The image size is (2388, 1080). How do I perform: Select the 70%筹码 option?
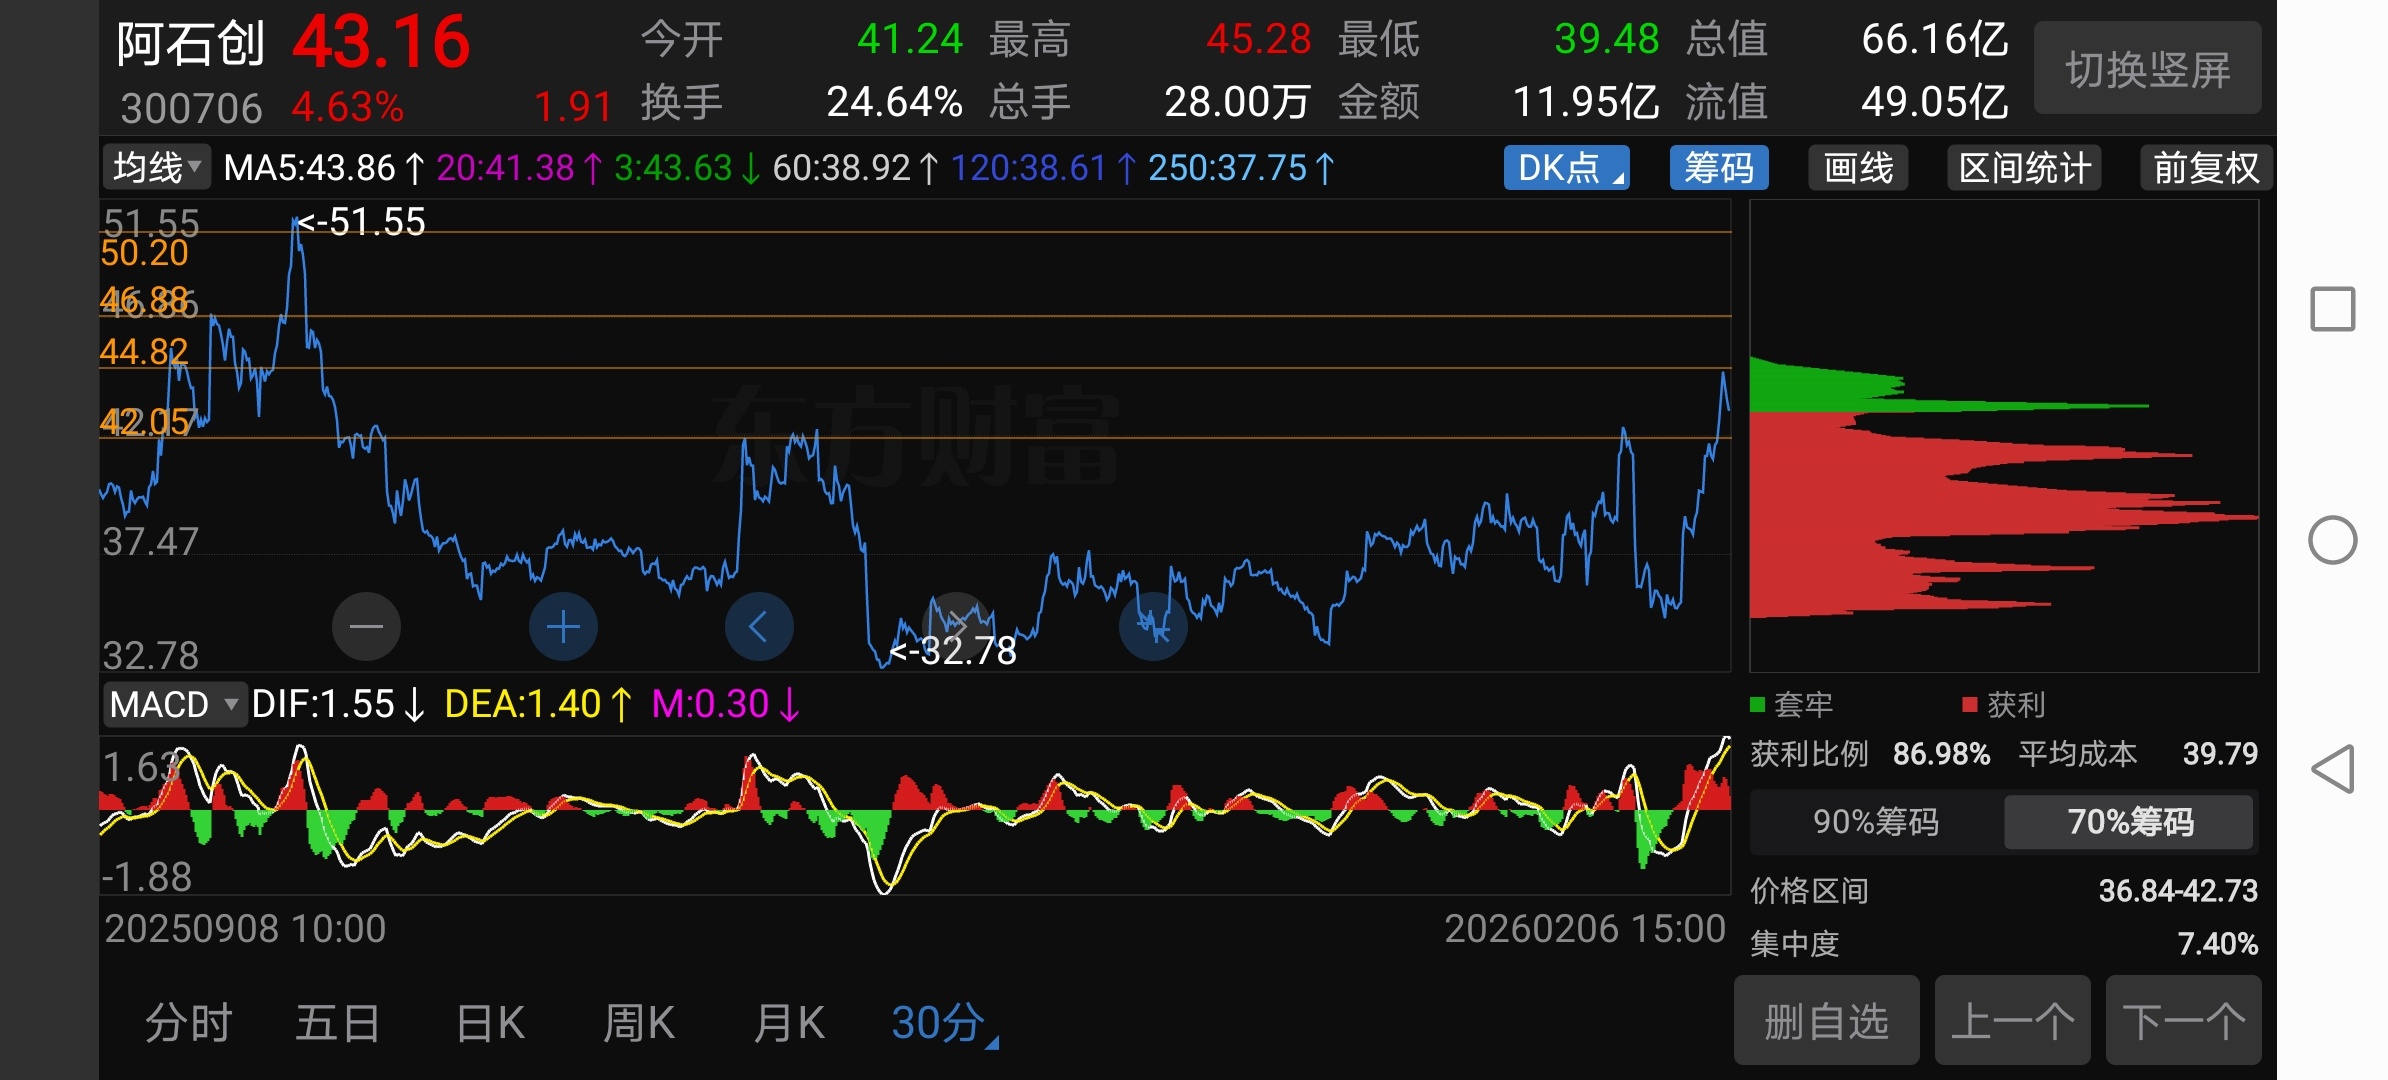(x=2130, y=822)
